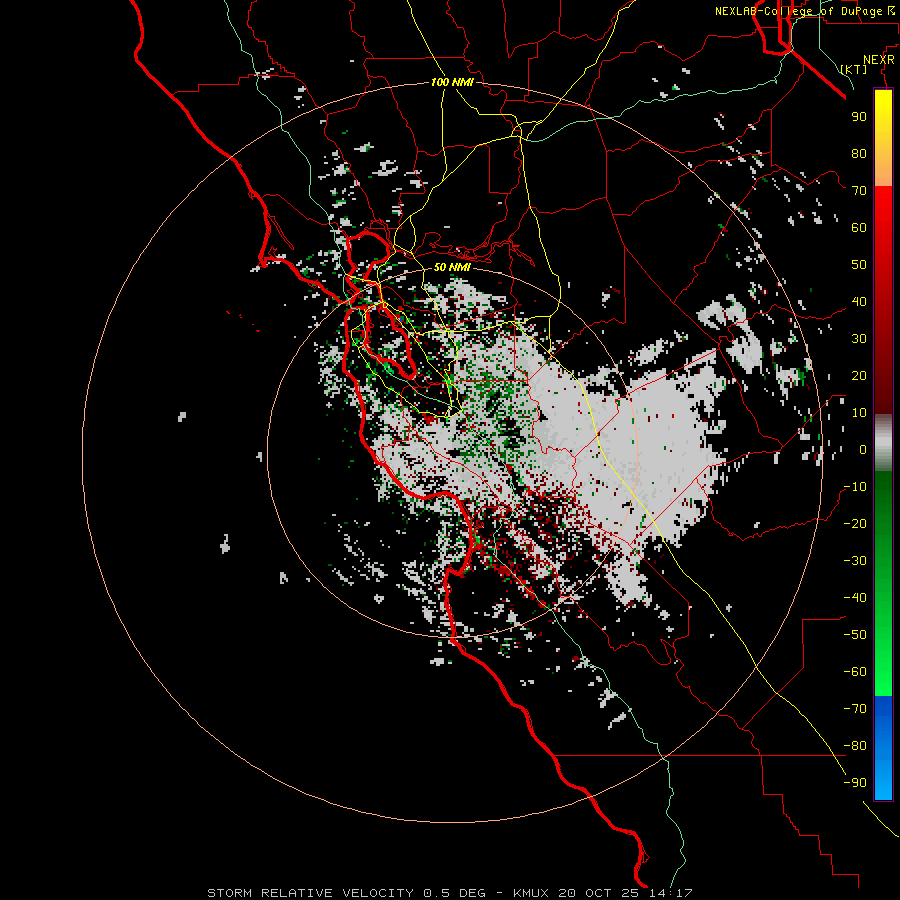Screen dimensions: 900x900
Task: Click the "0" value on velocity scale
Action: click(863, 449)
